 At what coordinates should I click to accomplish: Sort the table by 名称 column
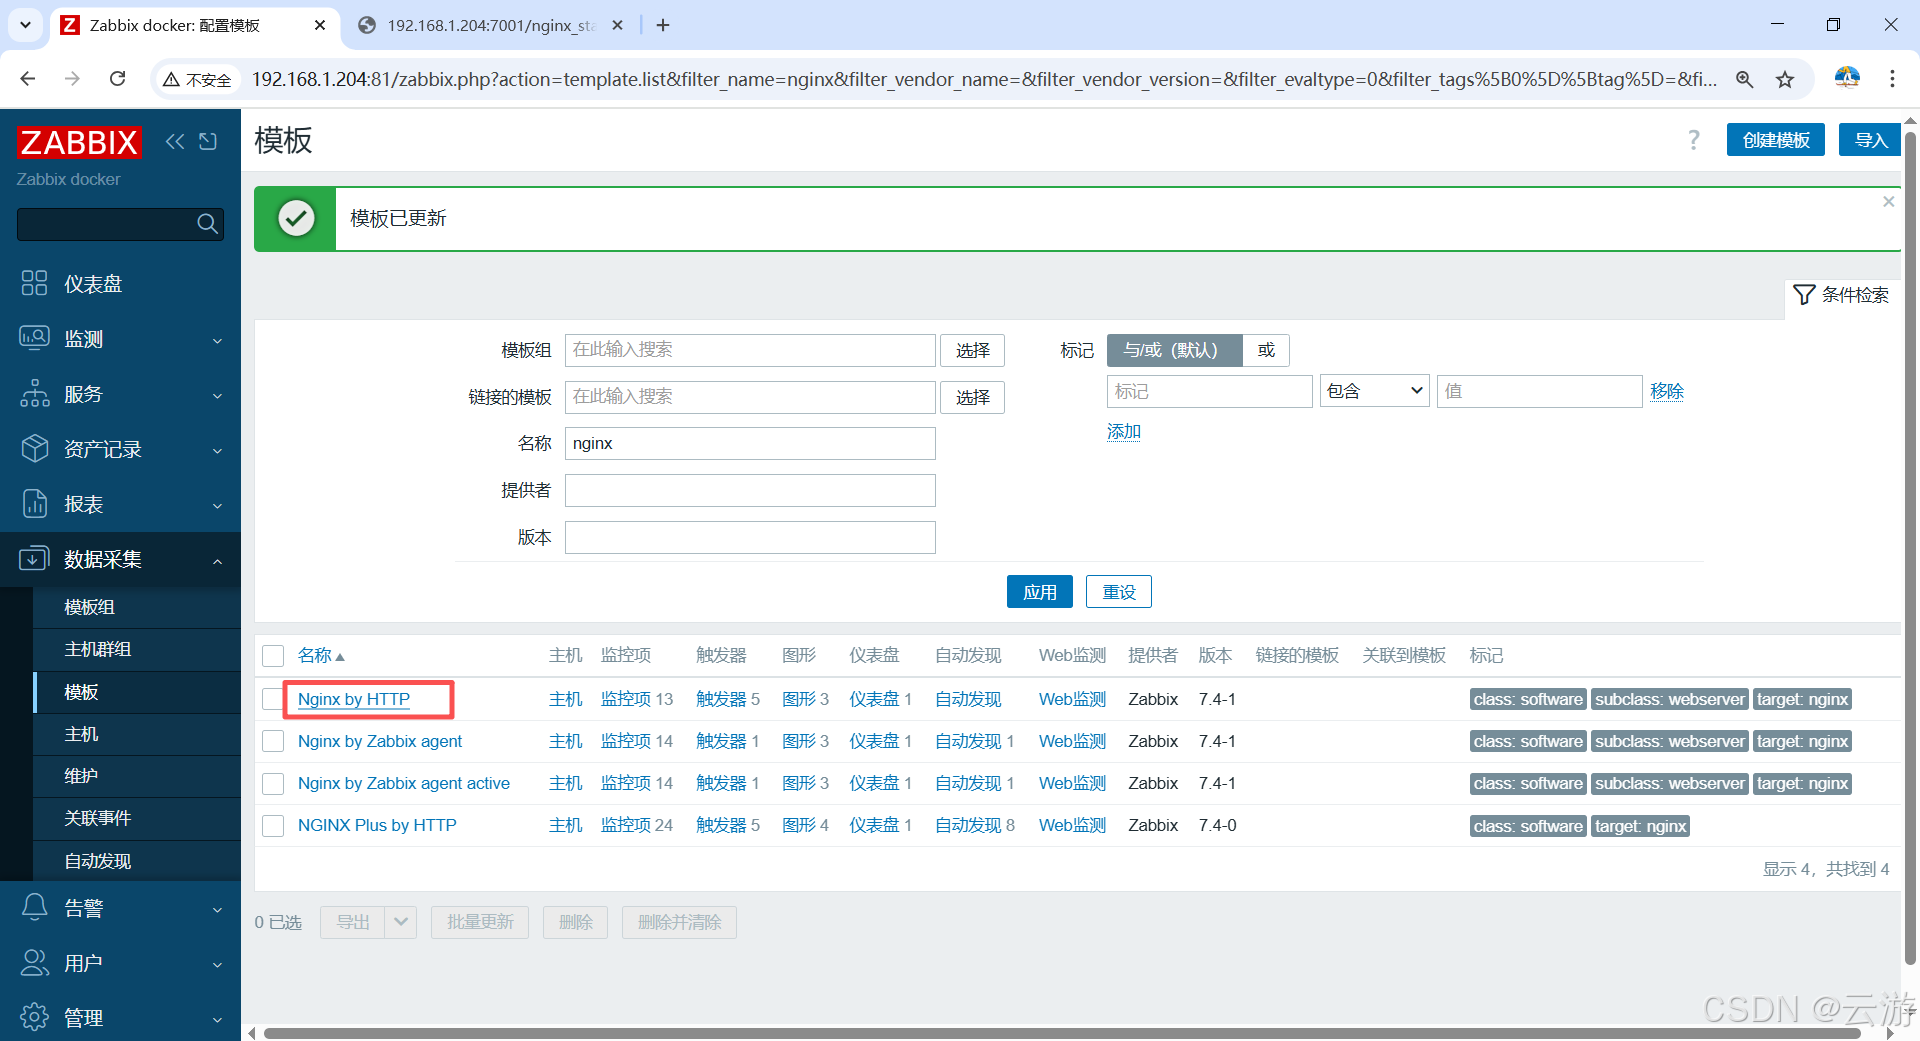point(321,656)
